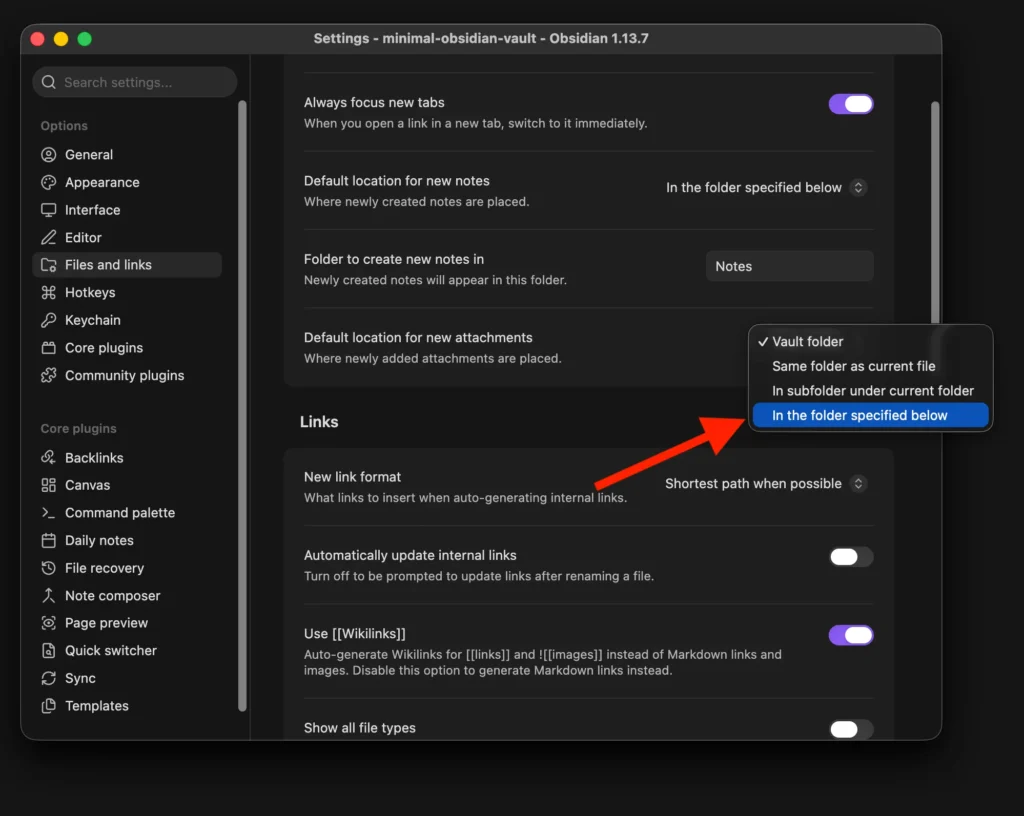Screen dimensions: 1024x816
Task: Click the Editor pencil icon
Action: pyautogui.click(x=48, y=238)
